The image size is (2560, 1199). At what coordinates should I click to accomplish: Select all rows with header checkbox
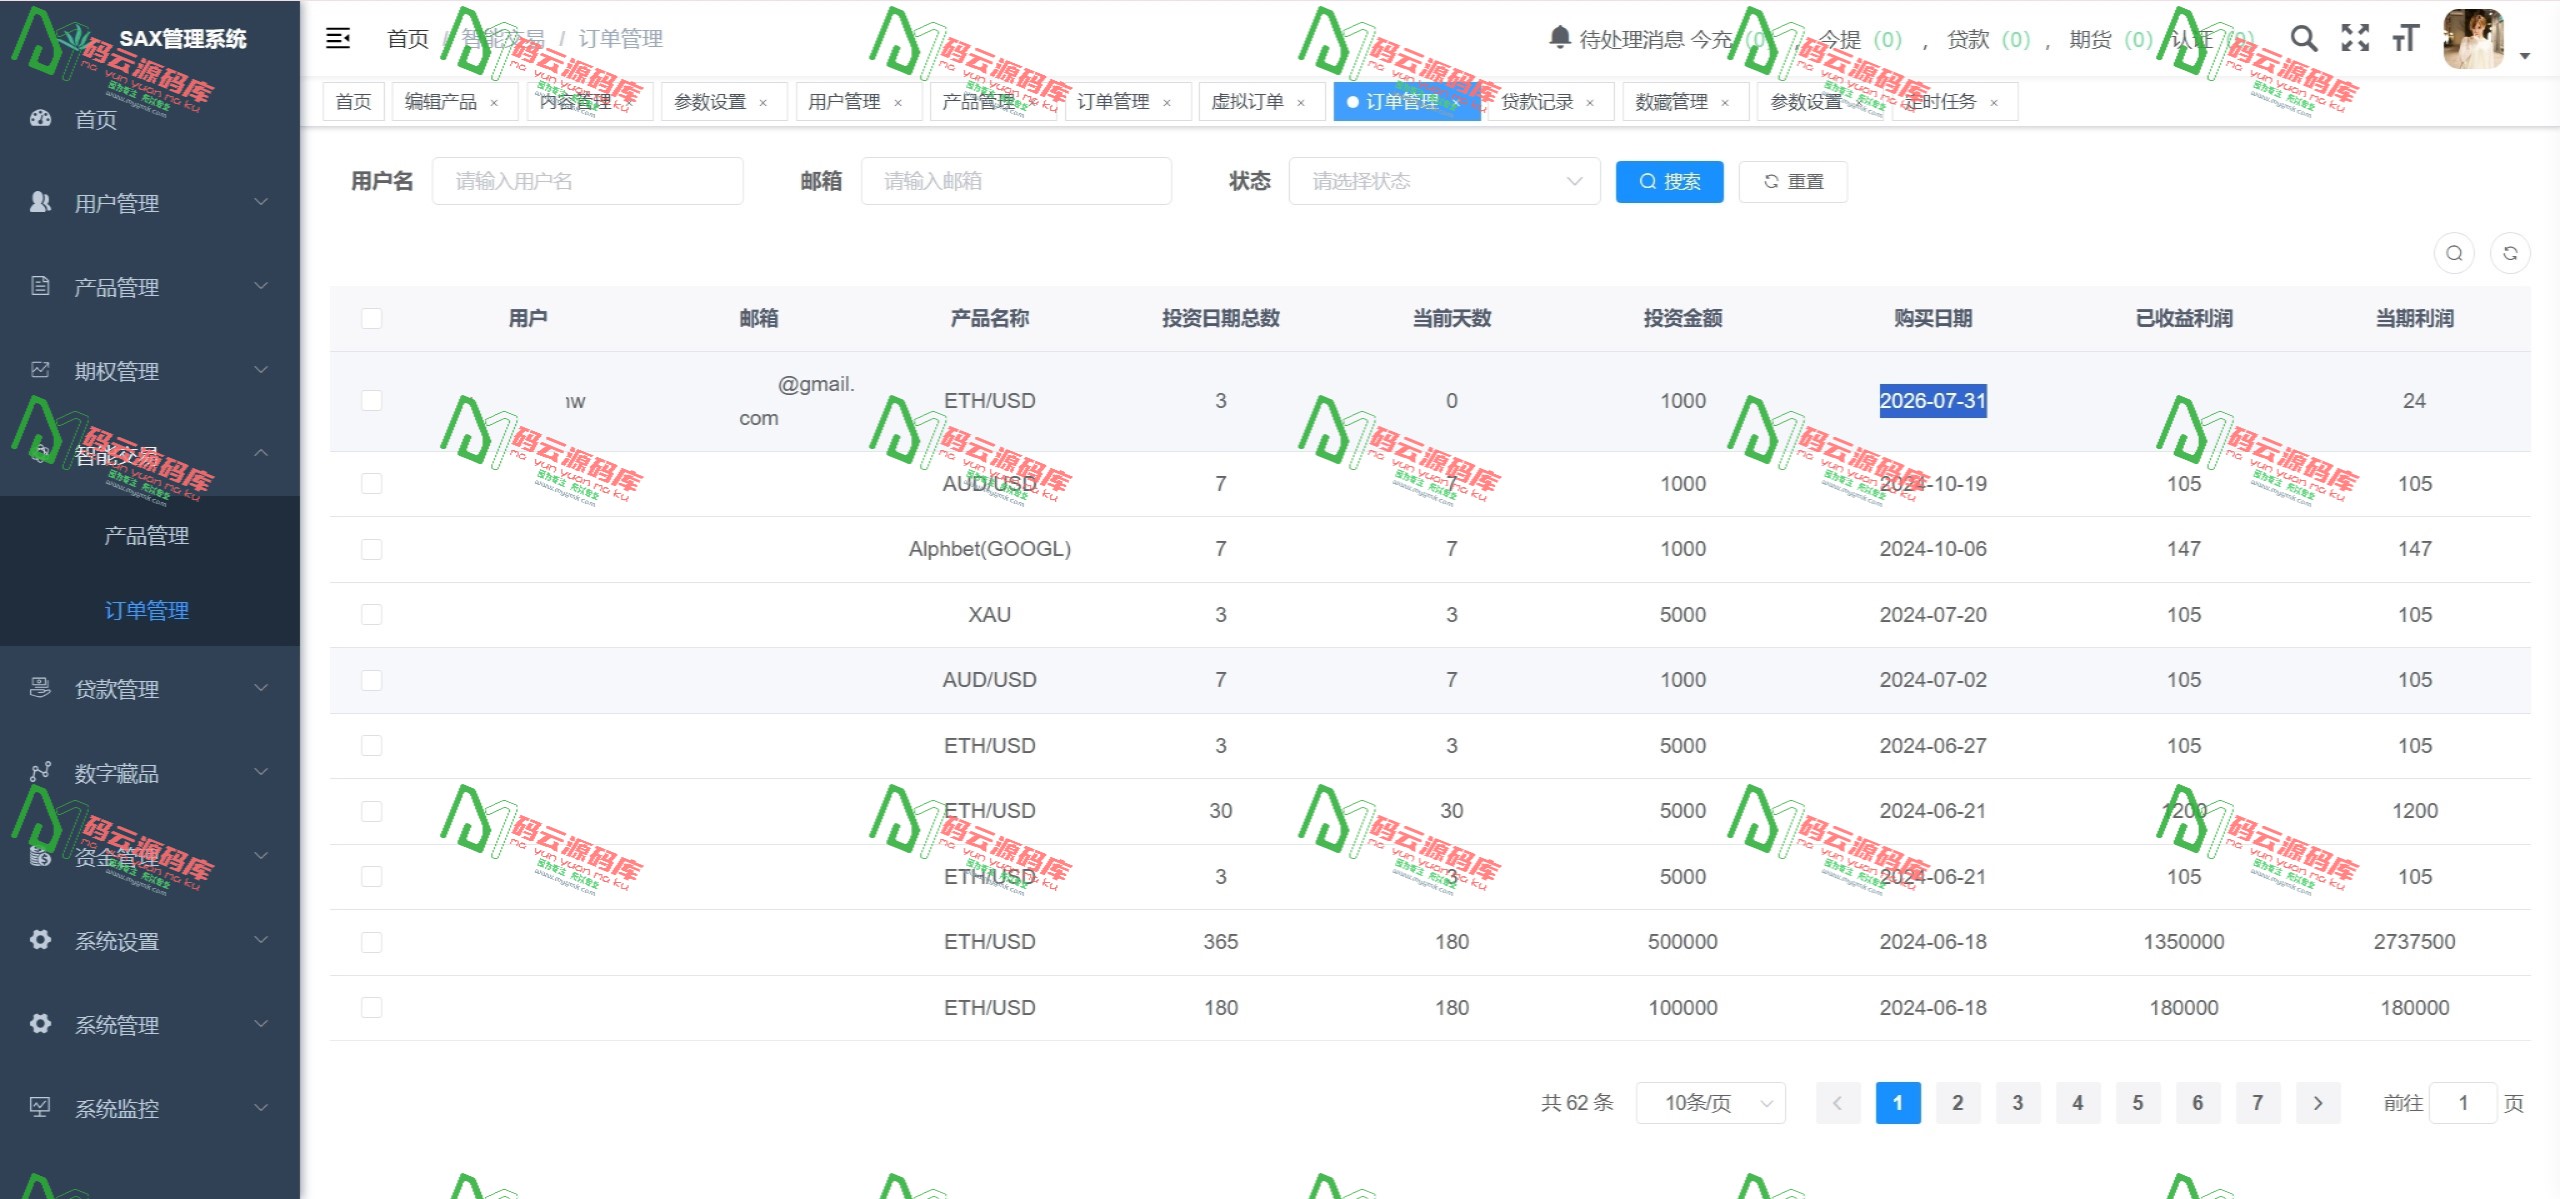pos(372,319)
